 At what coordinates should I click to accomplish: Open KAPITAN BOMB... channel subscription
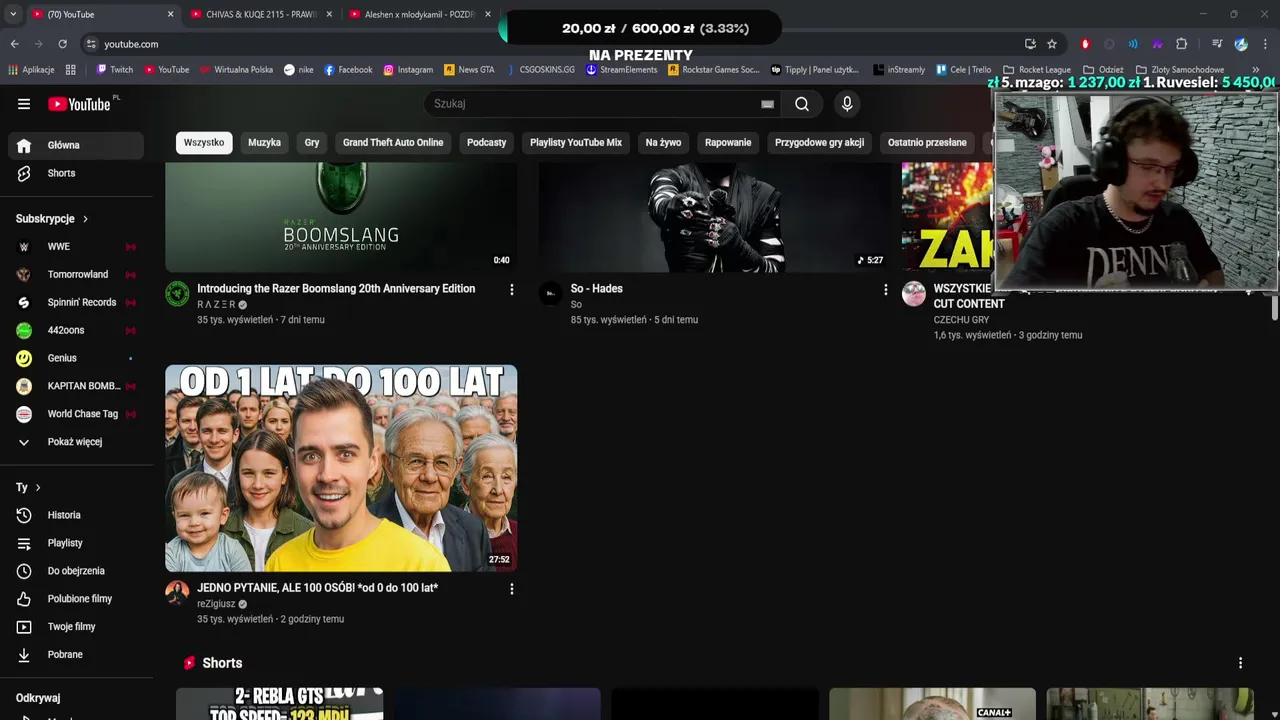[x=76, y=386]
